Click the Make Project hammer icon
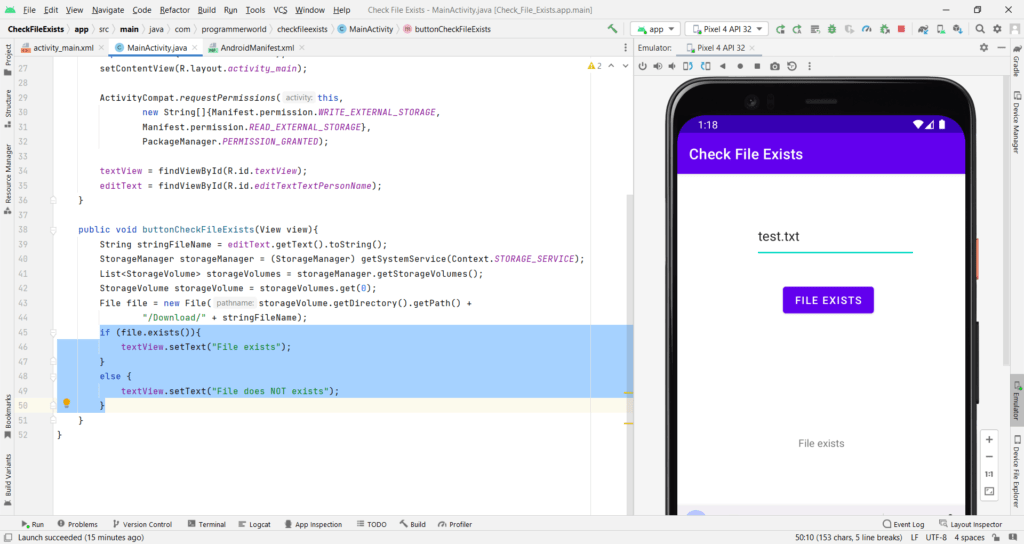This screenshot has width=1024, height=544. point(612,29)
